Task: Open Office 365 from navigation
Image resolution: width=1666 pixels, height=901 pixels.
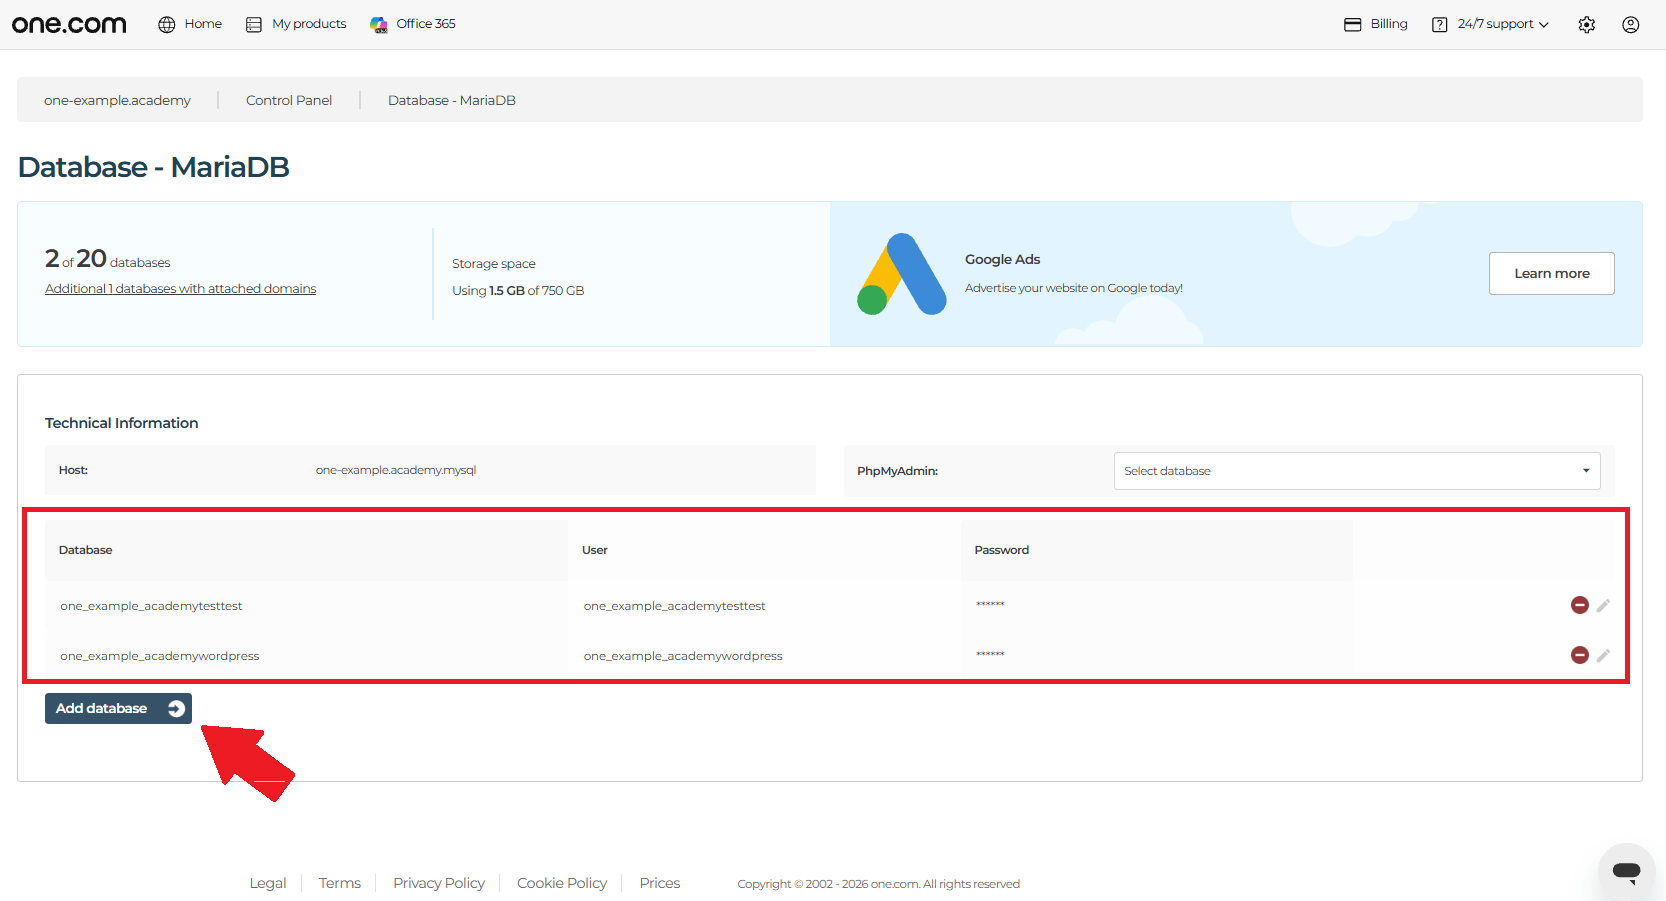Action: click(412, 24)
